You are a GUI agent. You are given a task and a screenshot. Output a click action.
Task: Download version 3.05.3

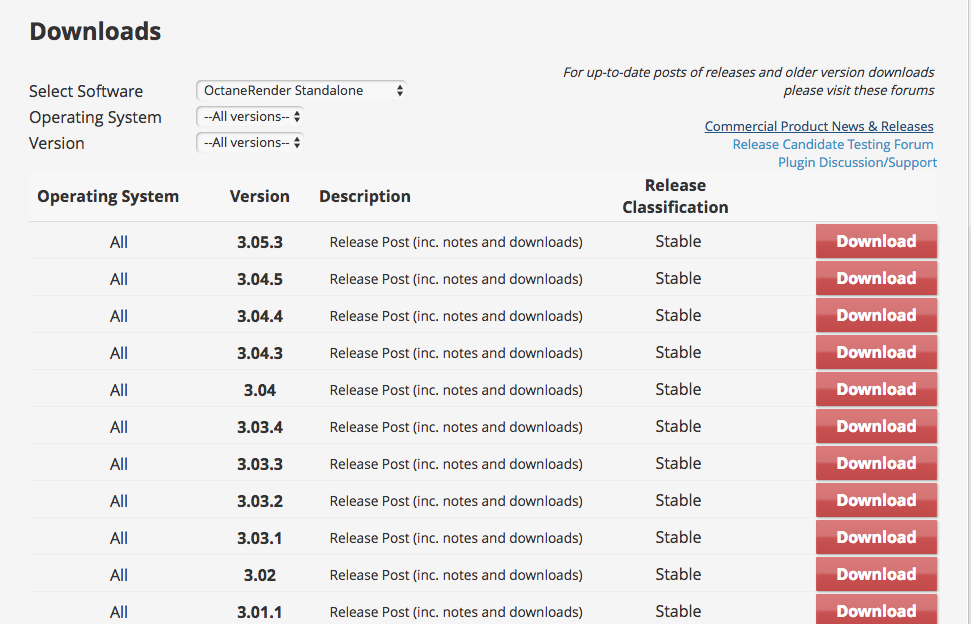click(x=876, y=242)
